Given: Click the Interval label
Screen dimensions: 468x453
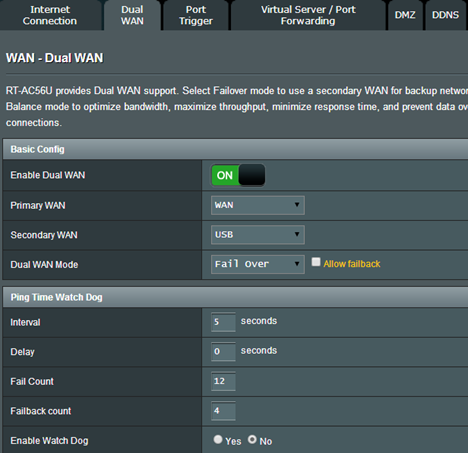Looking at the screenshot, I should coord(25,322).
